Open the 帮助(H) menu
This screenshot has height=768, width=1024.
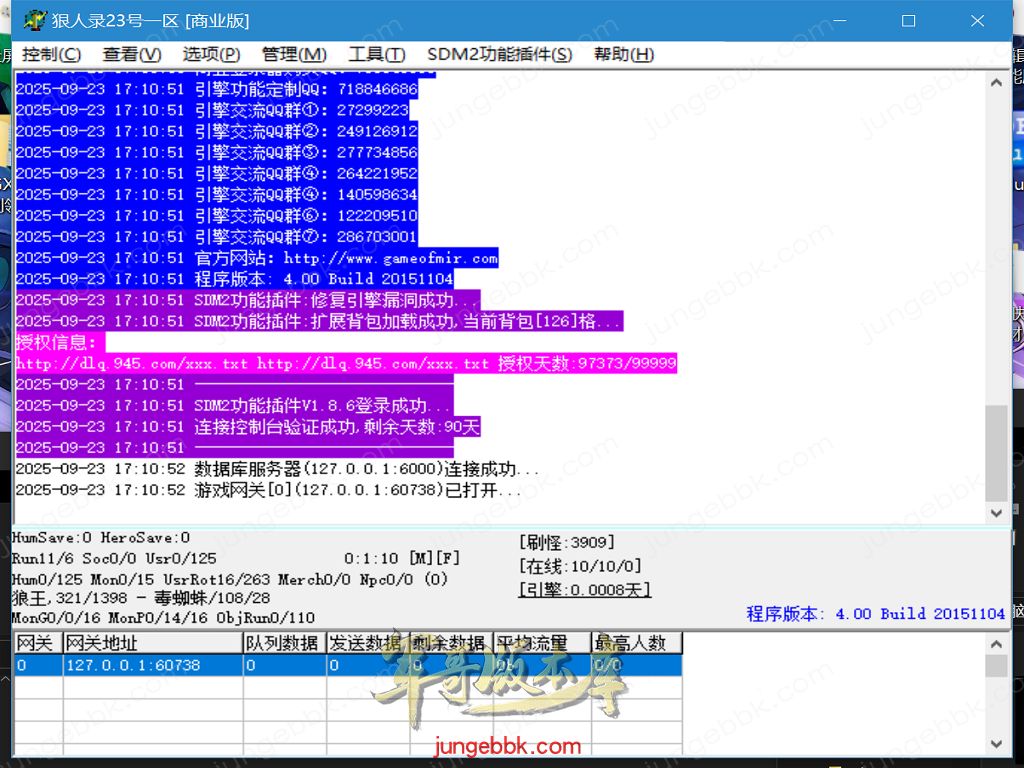tap(623, 54)
